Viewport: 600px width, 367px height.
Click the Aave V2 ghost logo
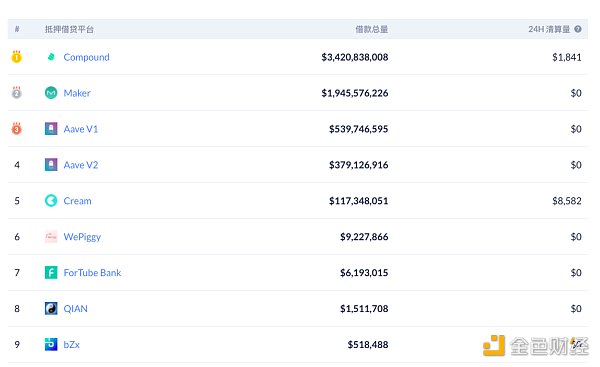[x=51, y=165]
